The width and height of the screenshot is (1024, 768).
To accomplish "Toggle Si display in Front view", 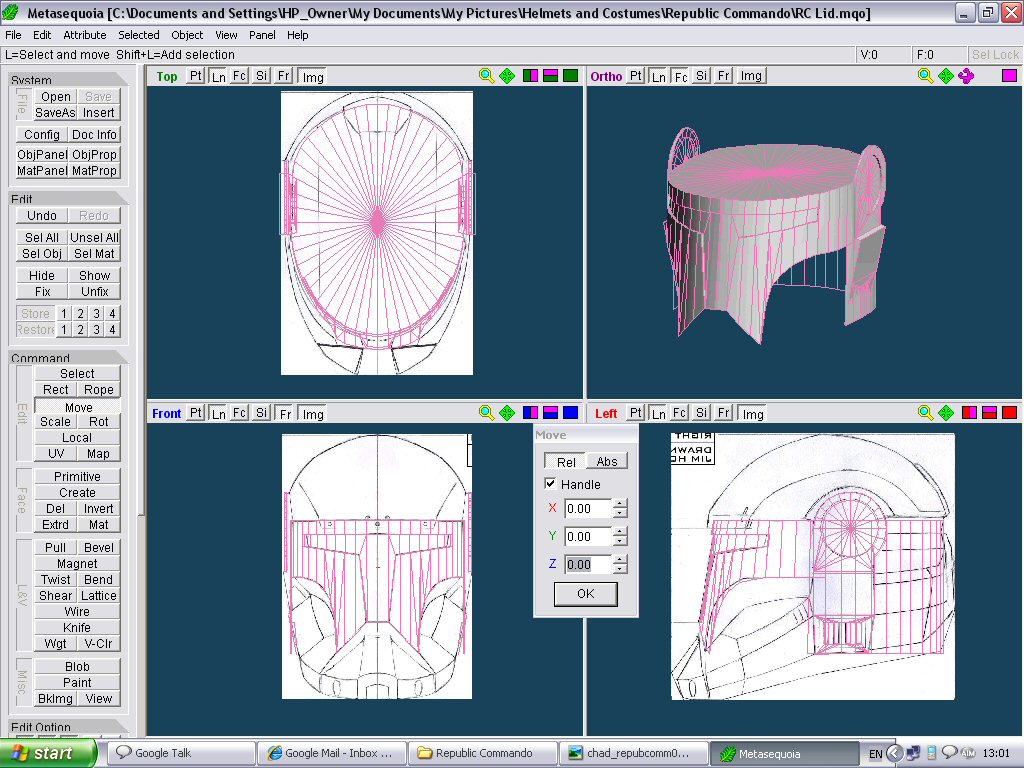I will point(262,413).
